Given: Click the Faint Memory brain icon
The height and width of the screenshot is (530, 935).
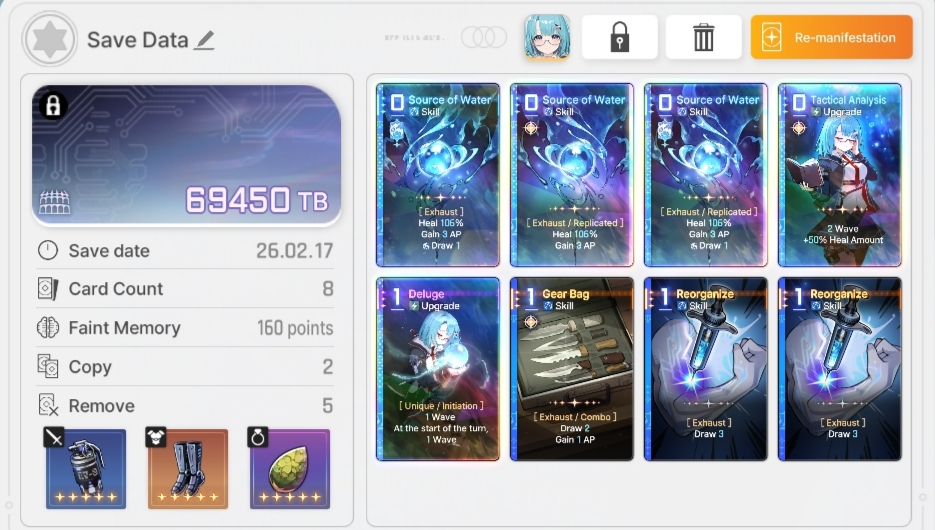Looking at the screenshot, I should (48, 328).
